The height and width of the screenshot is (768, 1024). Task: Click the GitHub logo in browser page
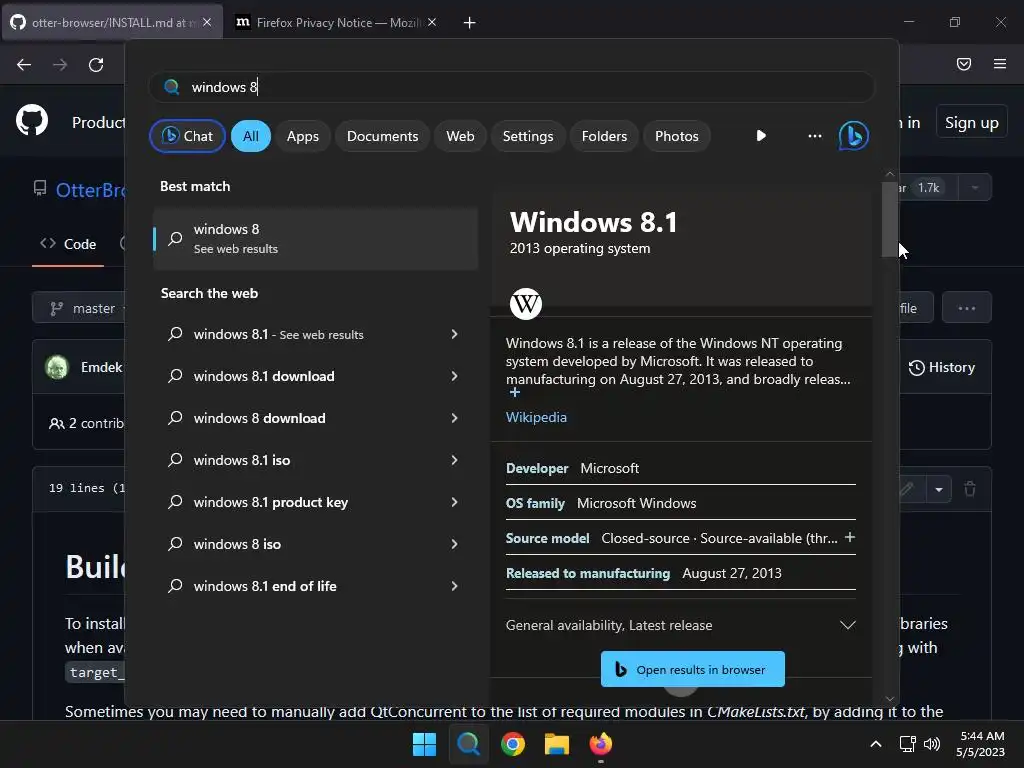[32, 120]
